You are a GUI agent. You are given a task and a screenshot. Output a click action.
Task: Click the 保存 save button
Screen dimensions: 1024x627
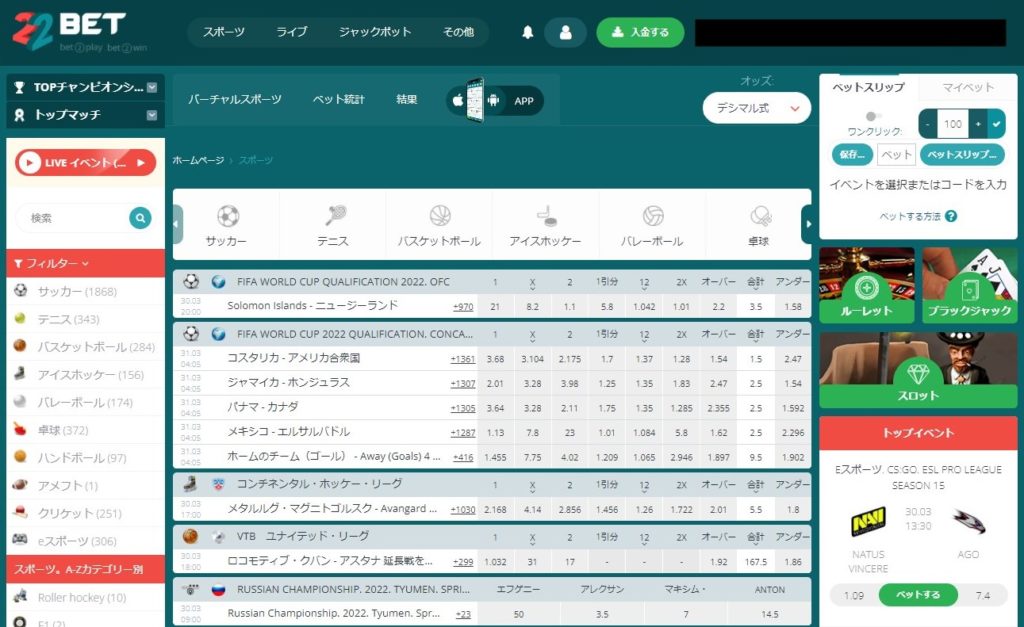tap(852, 155)
